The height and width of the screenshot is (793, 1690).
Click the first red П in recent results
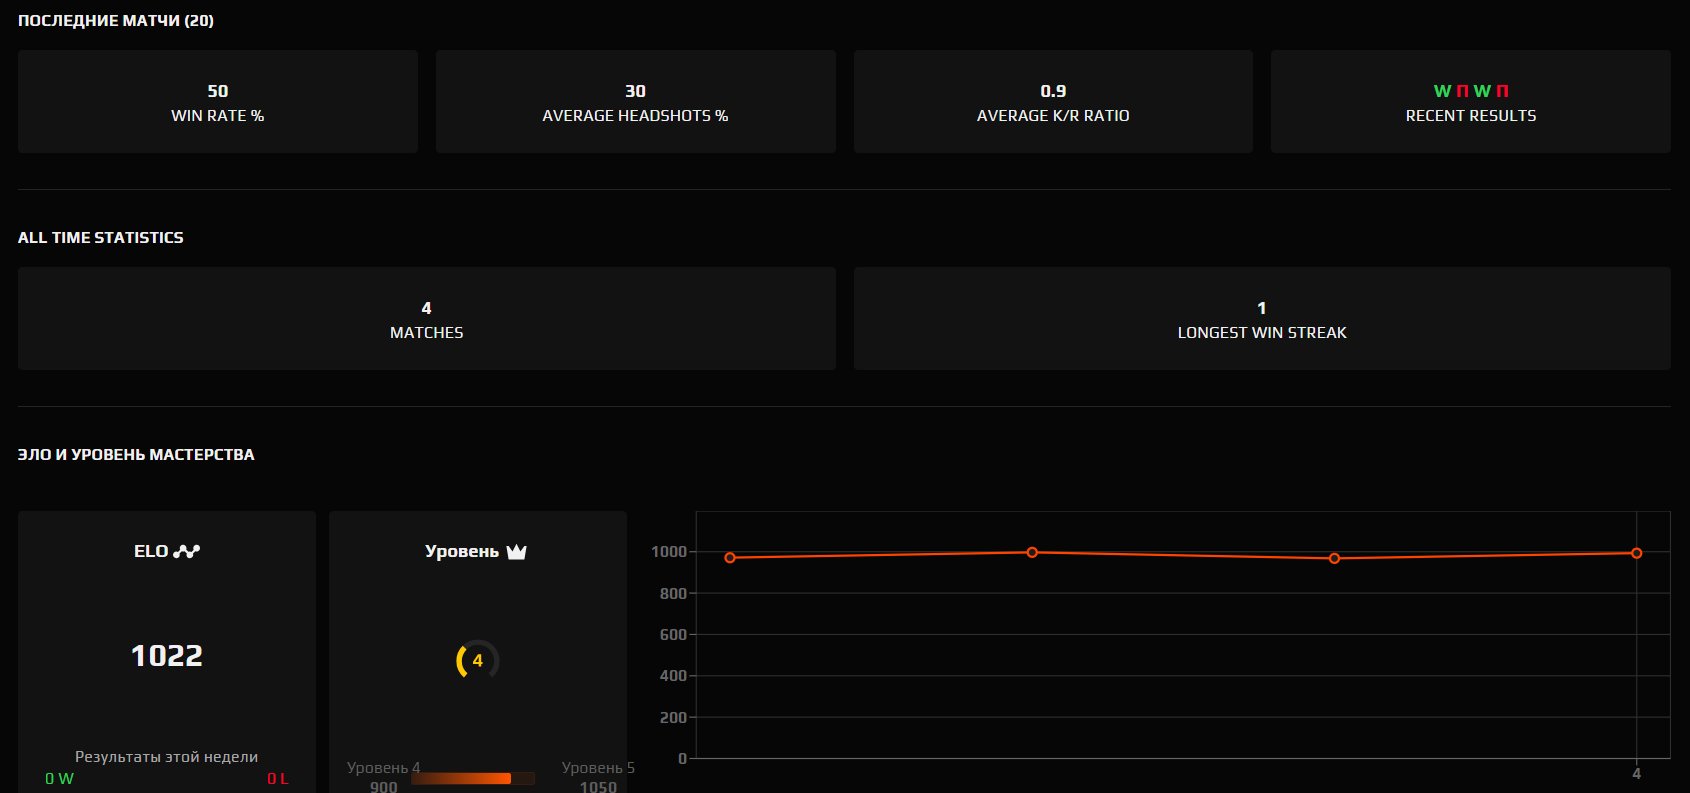[x=1462, y=91]
